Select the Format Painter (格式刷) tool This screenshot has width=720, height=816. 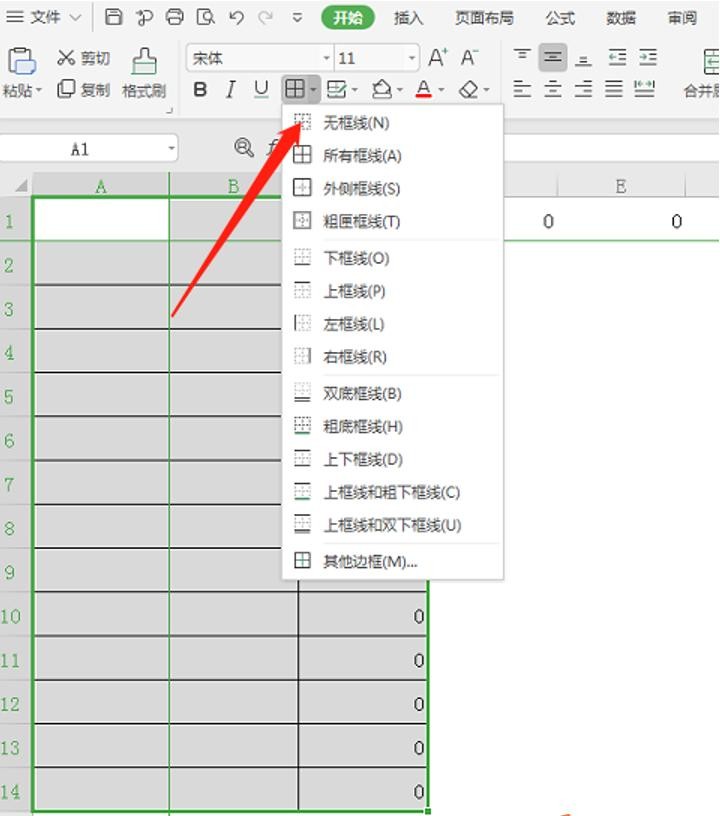(144, 72)
